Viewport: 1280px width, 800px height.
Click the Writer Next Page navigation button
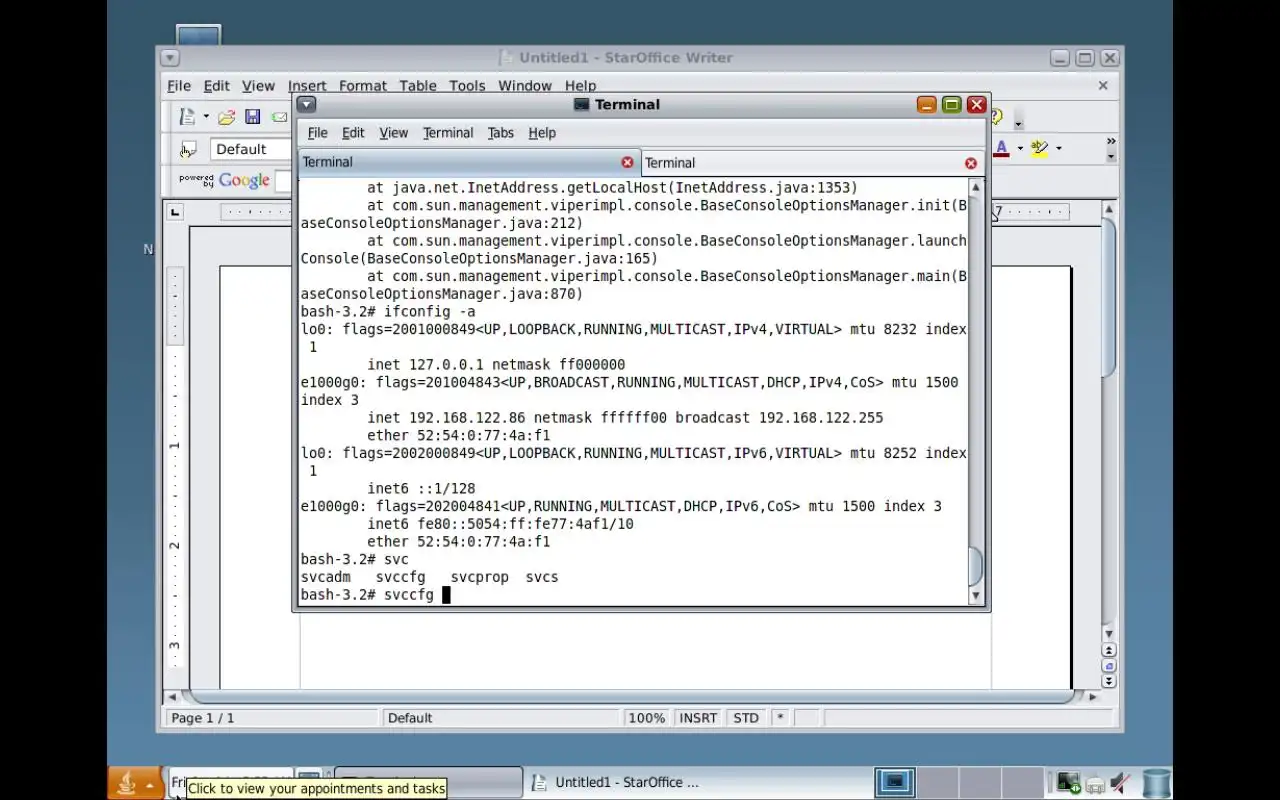(1108, 681)
